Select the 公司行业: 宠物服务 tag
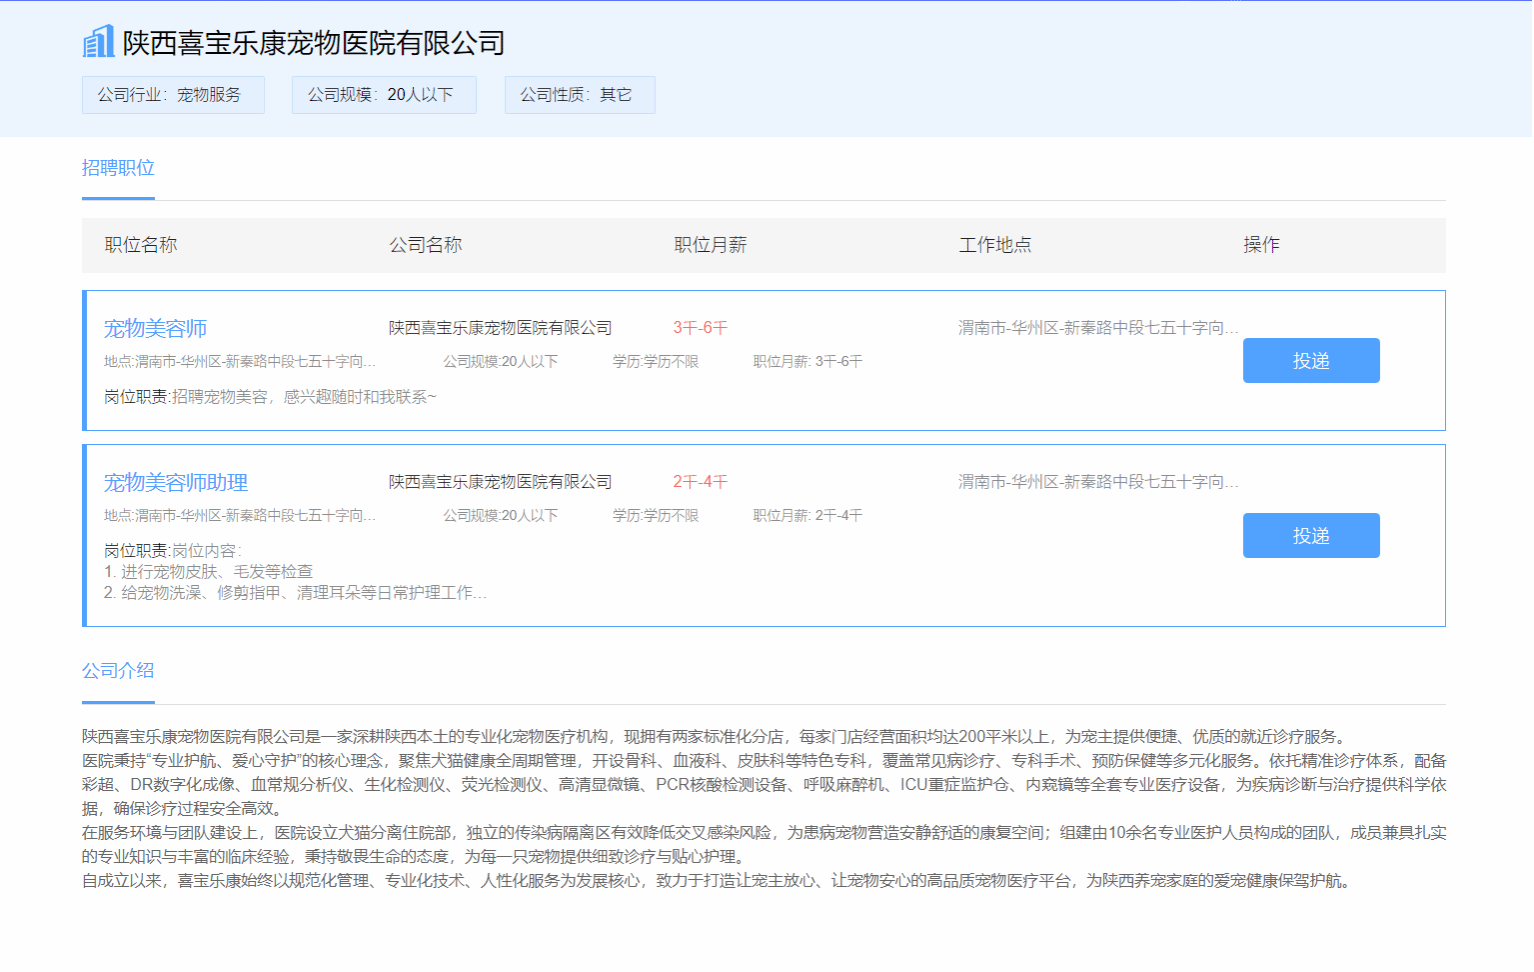 (172, 95)
